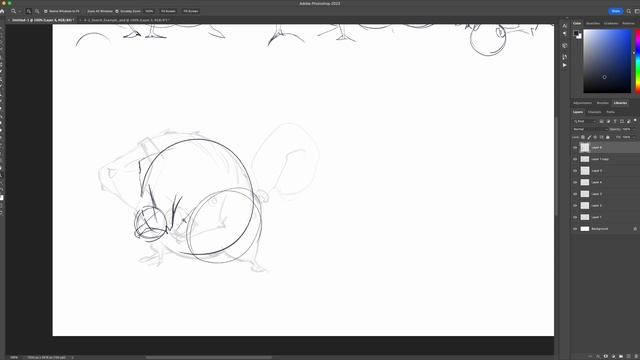Screen dimensions: 640x360
Task: Toggle Scrubby Zoom checkbox
Action: 117,11
